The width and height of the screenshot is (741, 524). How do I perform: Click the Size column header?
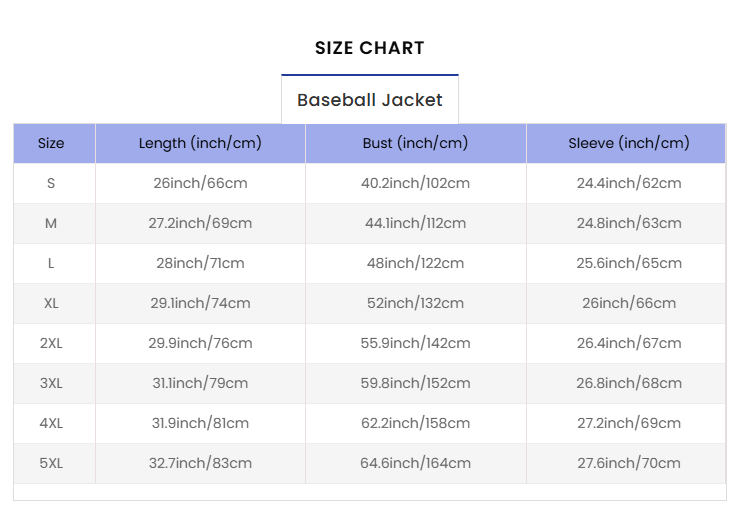click(x=51, y=143)
